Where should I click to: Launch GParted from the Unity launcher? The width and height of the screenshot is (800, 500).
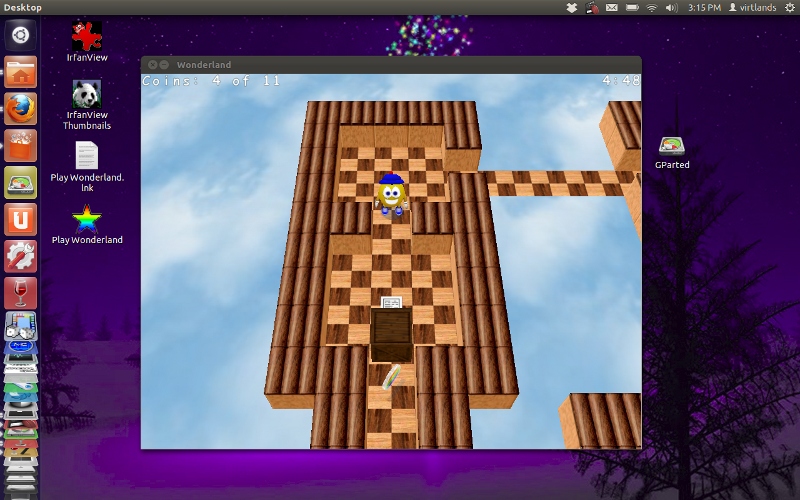pyautogui.click(x=20, y=183)
